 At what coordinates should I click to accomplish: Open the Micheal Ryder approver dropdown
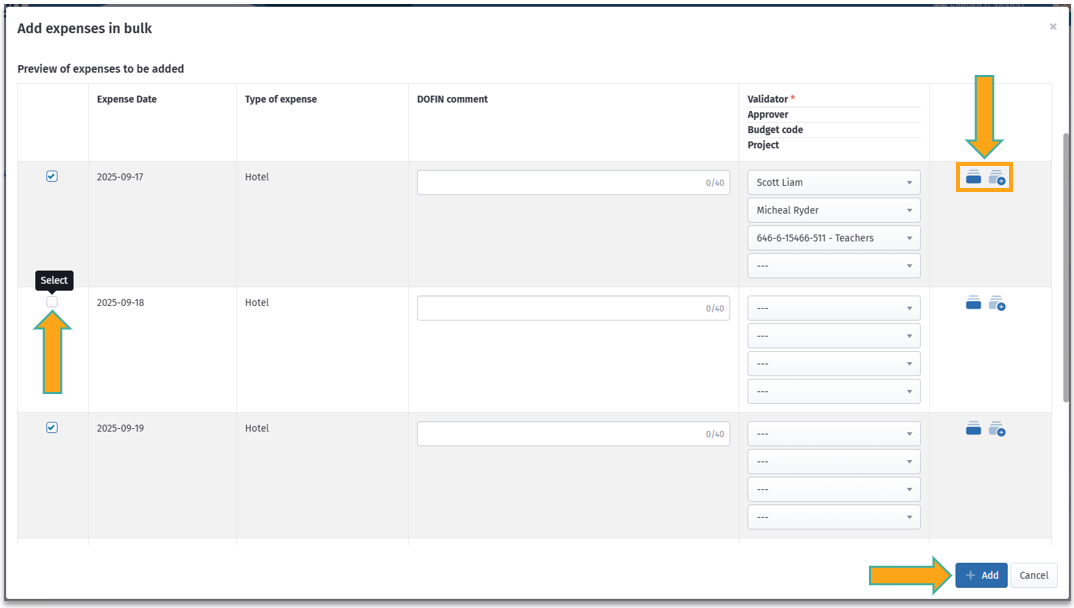click(834, 210)
